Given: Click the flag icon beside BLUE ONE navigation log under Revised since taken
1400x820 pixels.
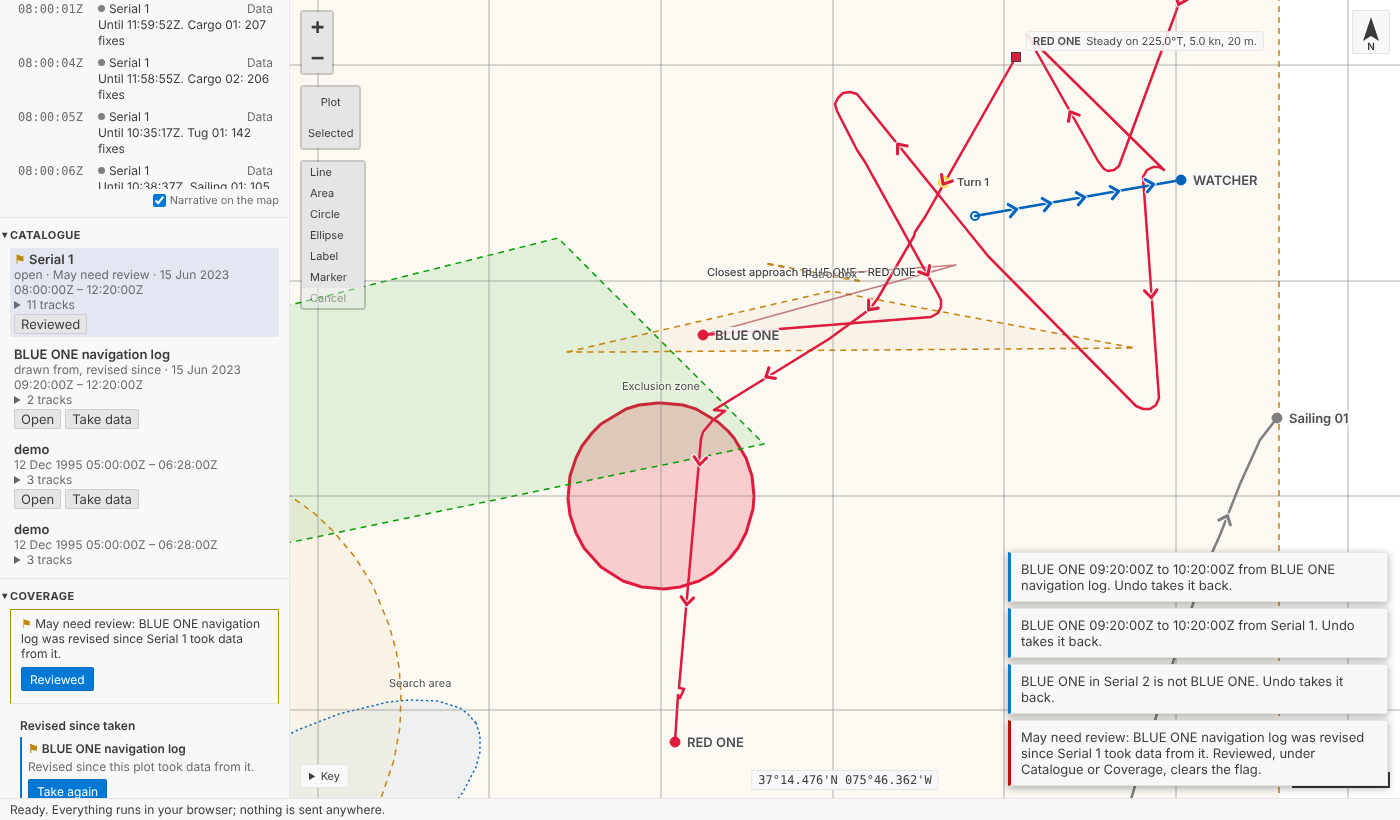Looking at the screenshot, I should (33, 748).
